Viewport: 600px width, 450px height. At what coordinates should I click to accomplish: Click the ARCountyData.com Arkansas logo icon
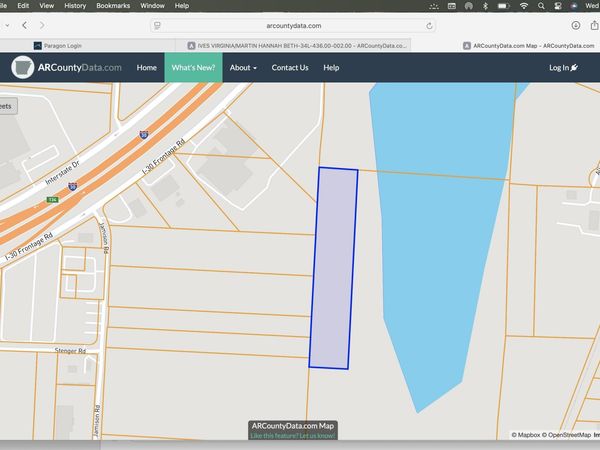click(x=23, y=67)
